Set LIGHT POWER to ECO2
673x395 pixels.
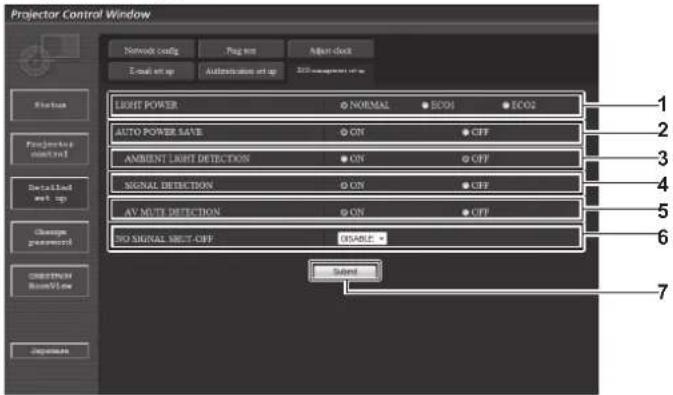tap(506, 105)
